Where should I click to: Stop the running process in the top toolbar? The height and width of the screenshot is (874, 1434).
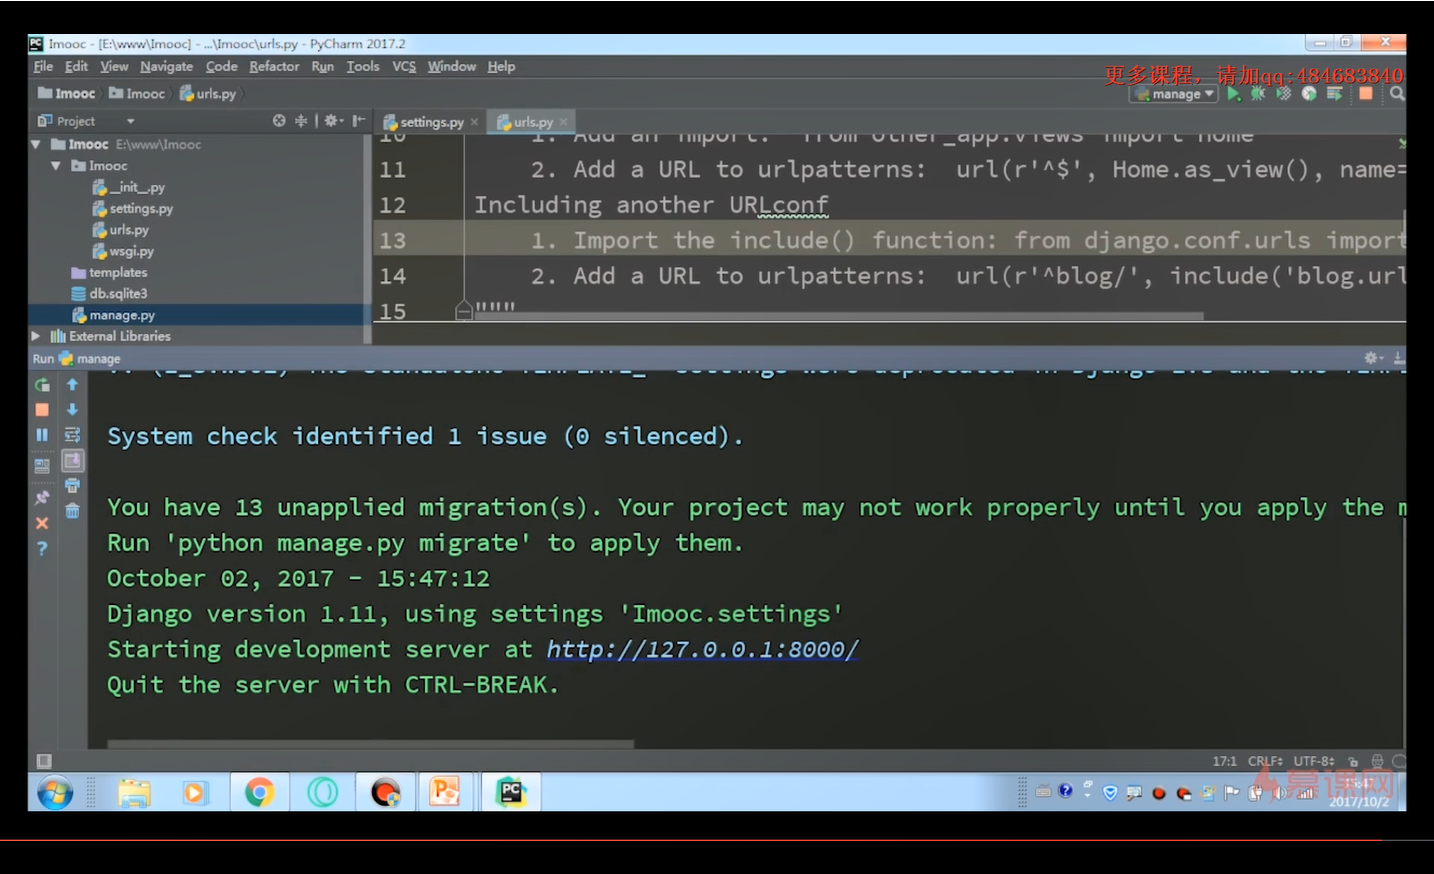pyautogui.click(x=1366, y=93)
